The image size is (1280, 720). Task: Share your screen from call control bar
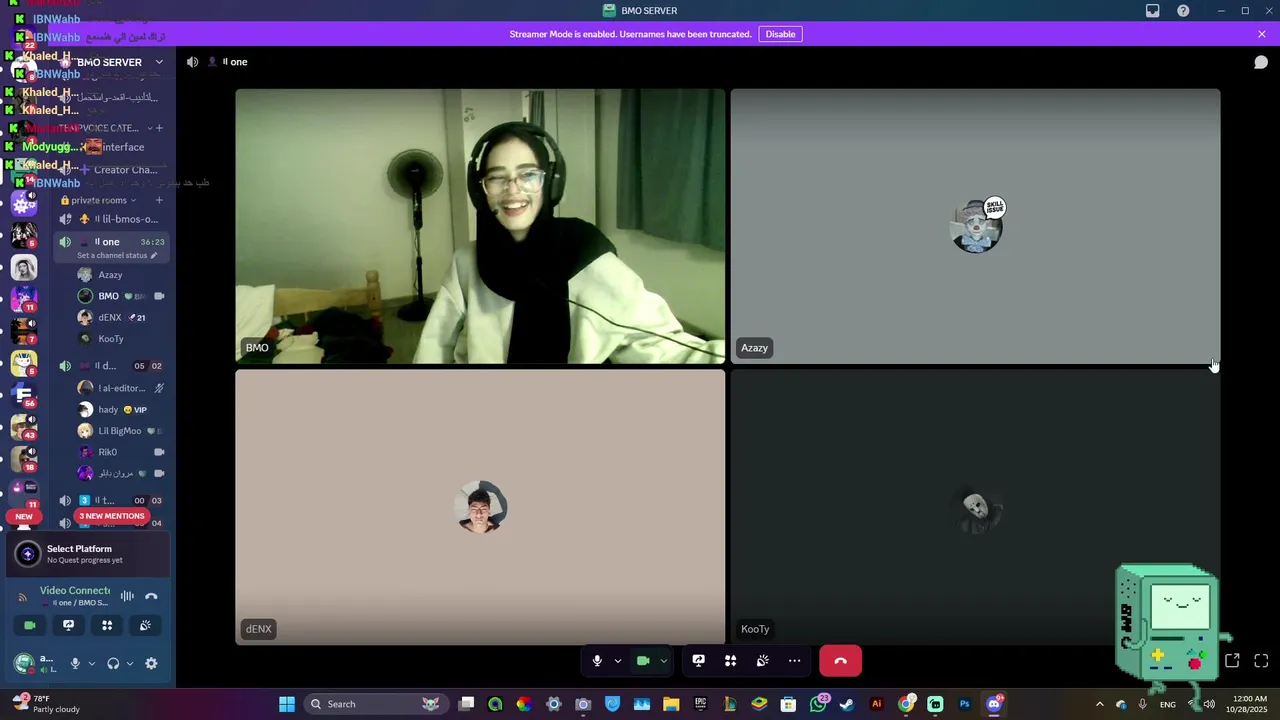[699, 661]
